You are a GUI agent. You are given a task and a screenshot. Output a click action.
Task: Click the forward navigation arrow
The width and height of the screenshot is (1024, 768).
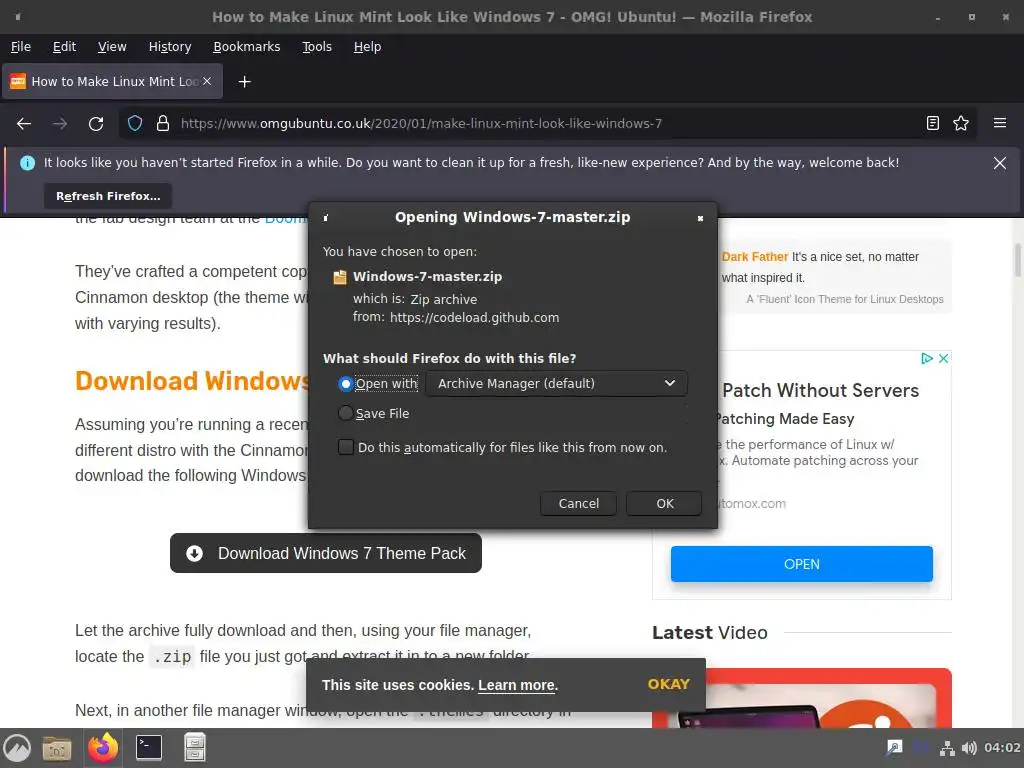tap(60, 123)
